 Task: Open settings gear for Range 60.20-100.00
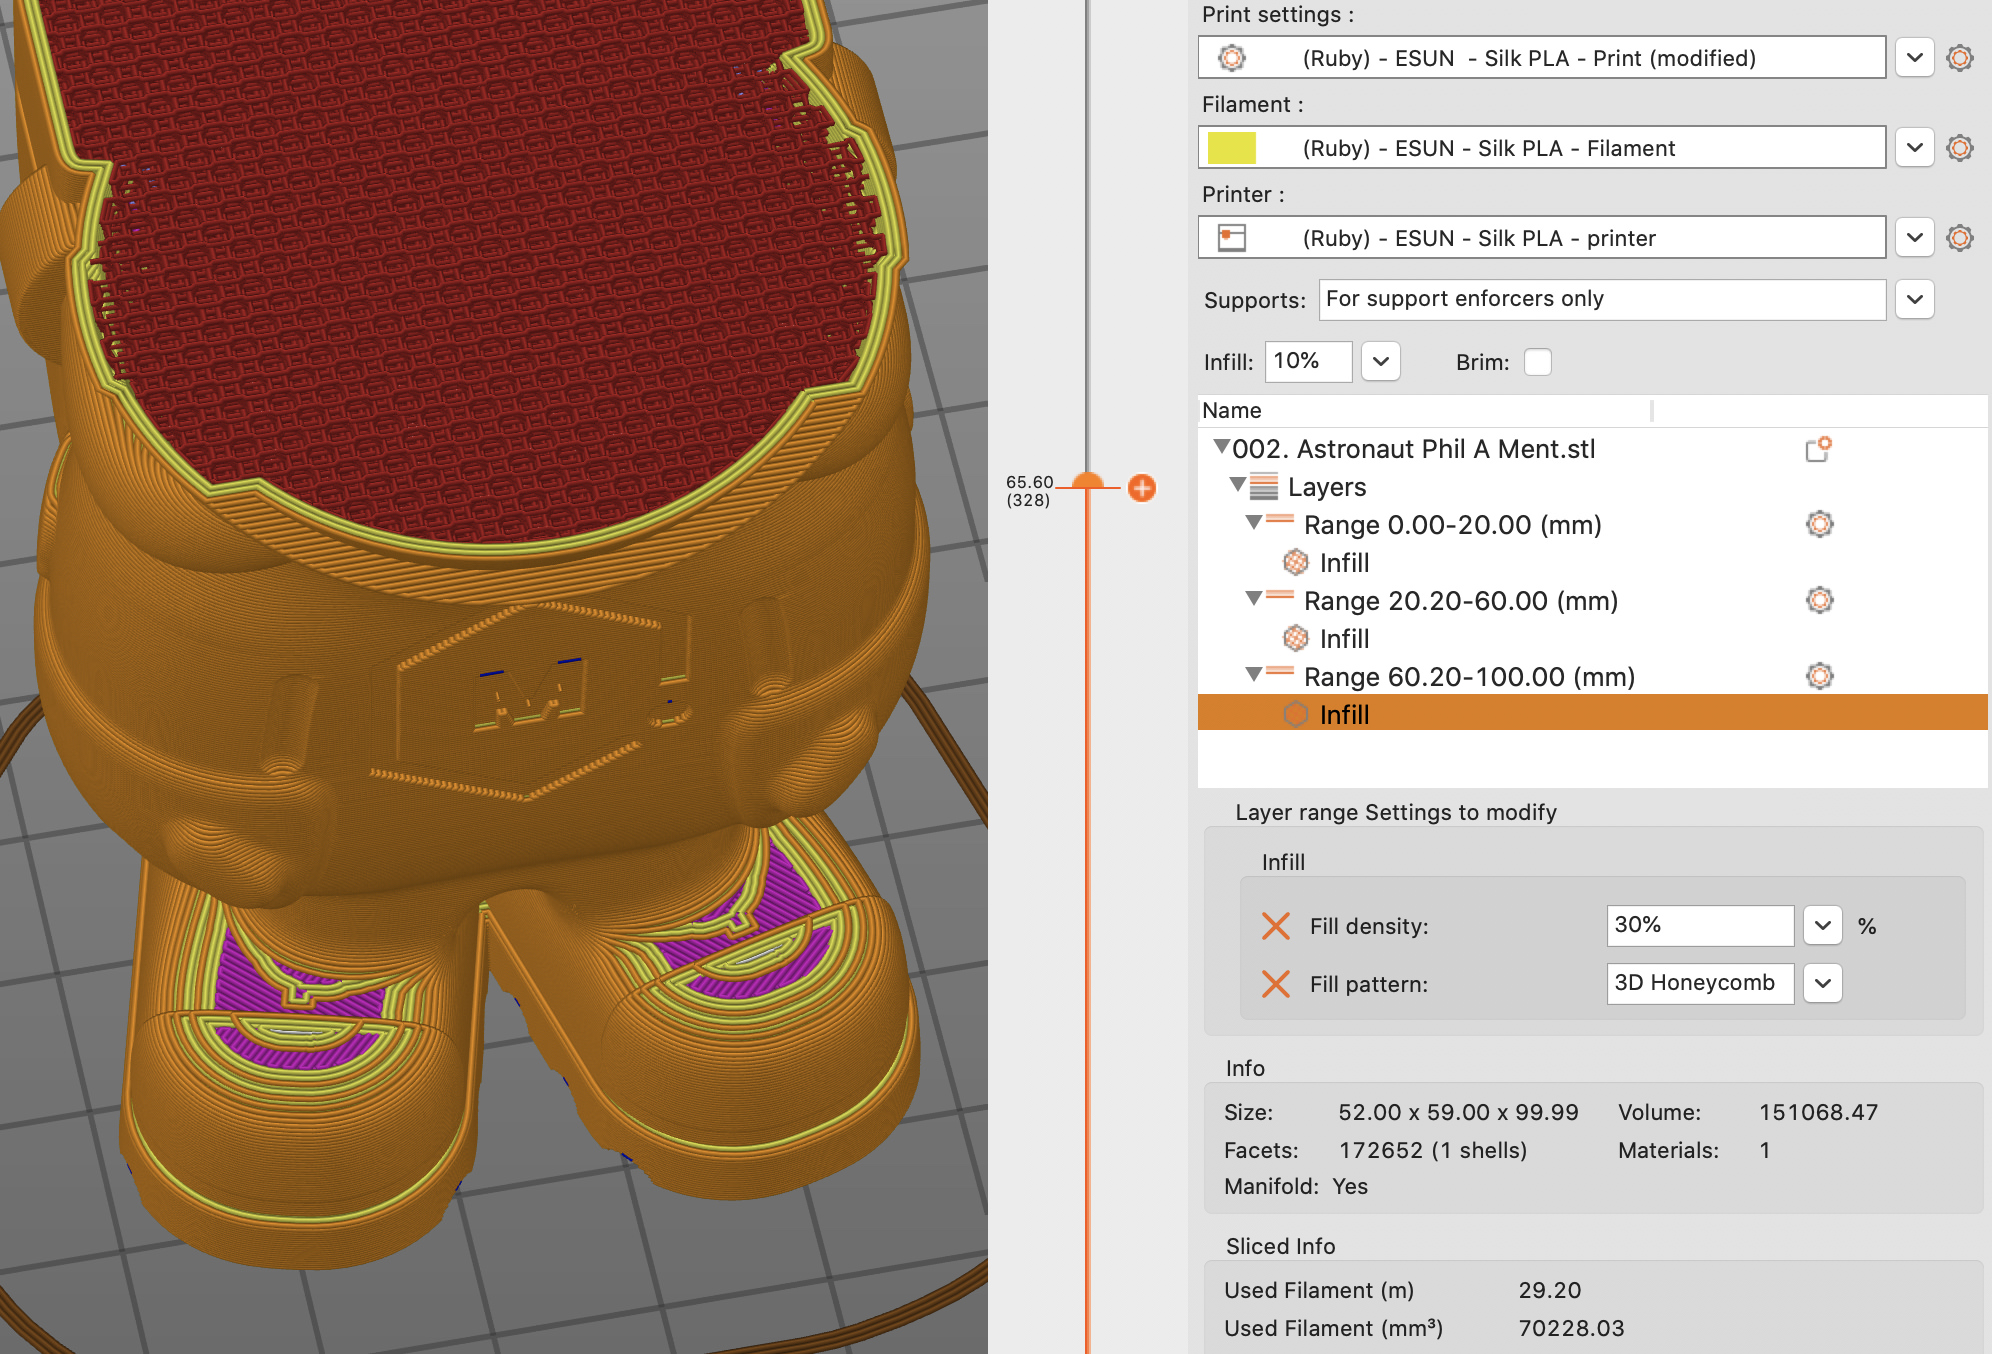[x=1819, y=676]
